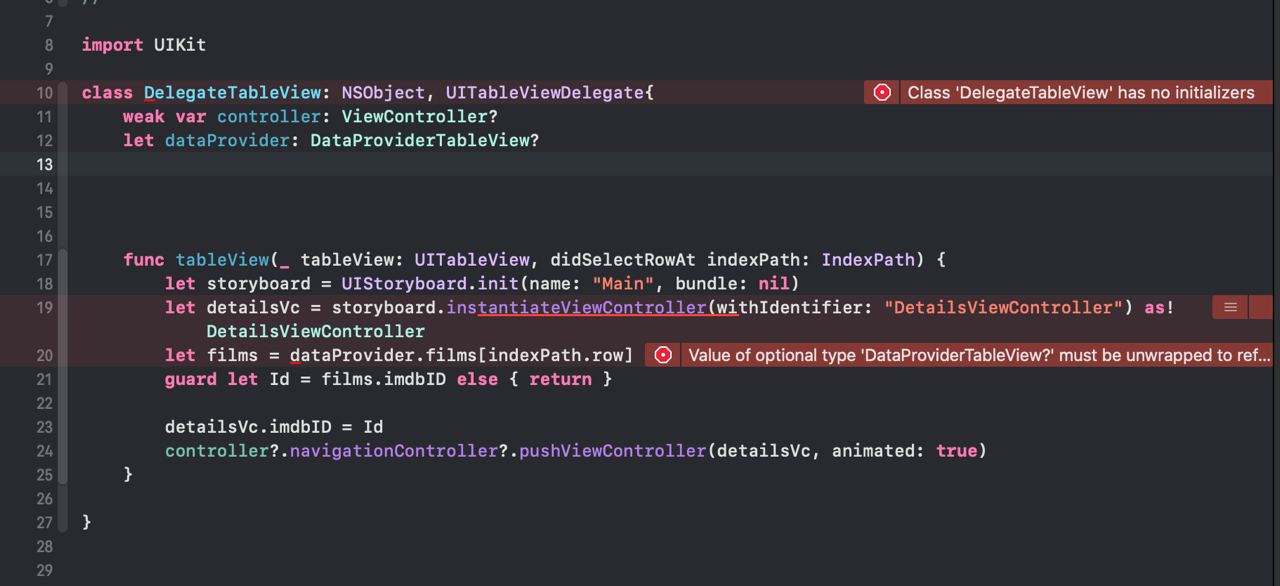Click 'UIStoryboard' on line 18
1280x586 pixels.
pos(404,284)
